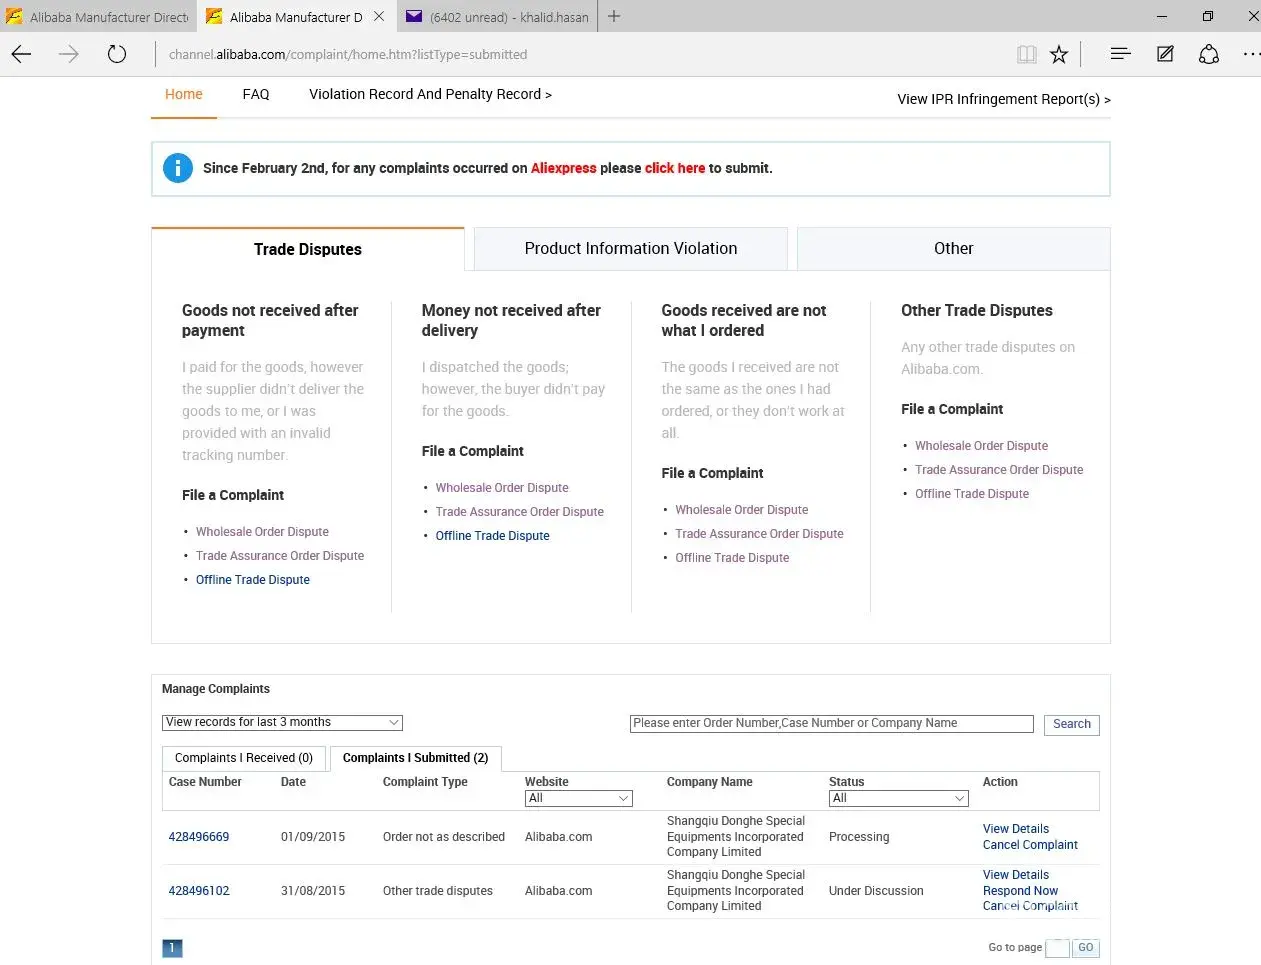This screenshot has height=965, width=1261.
Task: Open new tab with plus icon
Action: 614,16
